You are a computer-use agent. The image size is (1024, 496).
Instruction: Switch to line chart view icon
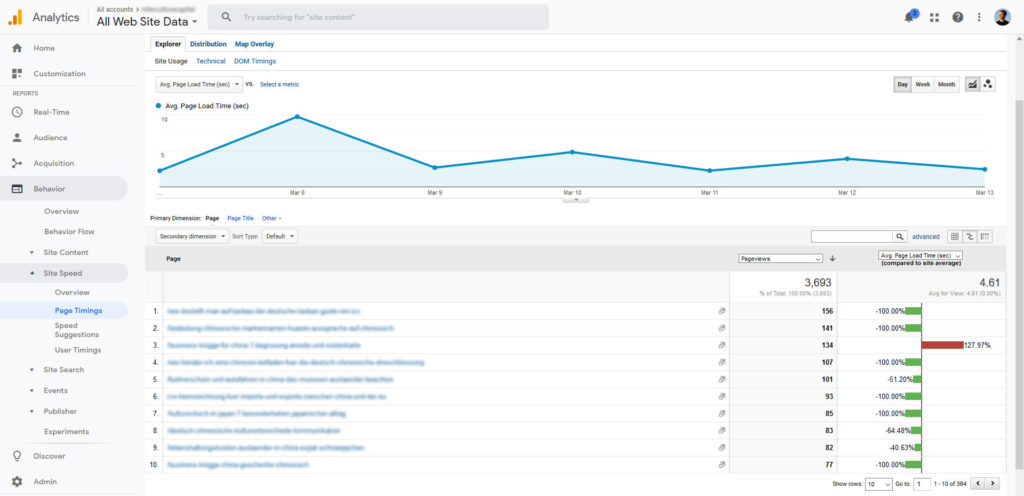972,84
